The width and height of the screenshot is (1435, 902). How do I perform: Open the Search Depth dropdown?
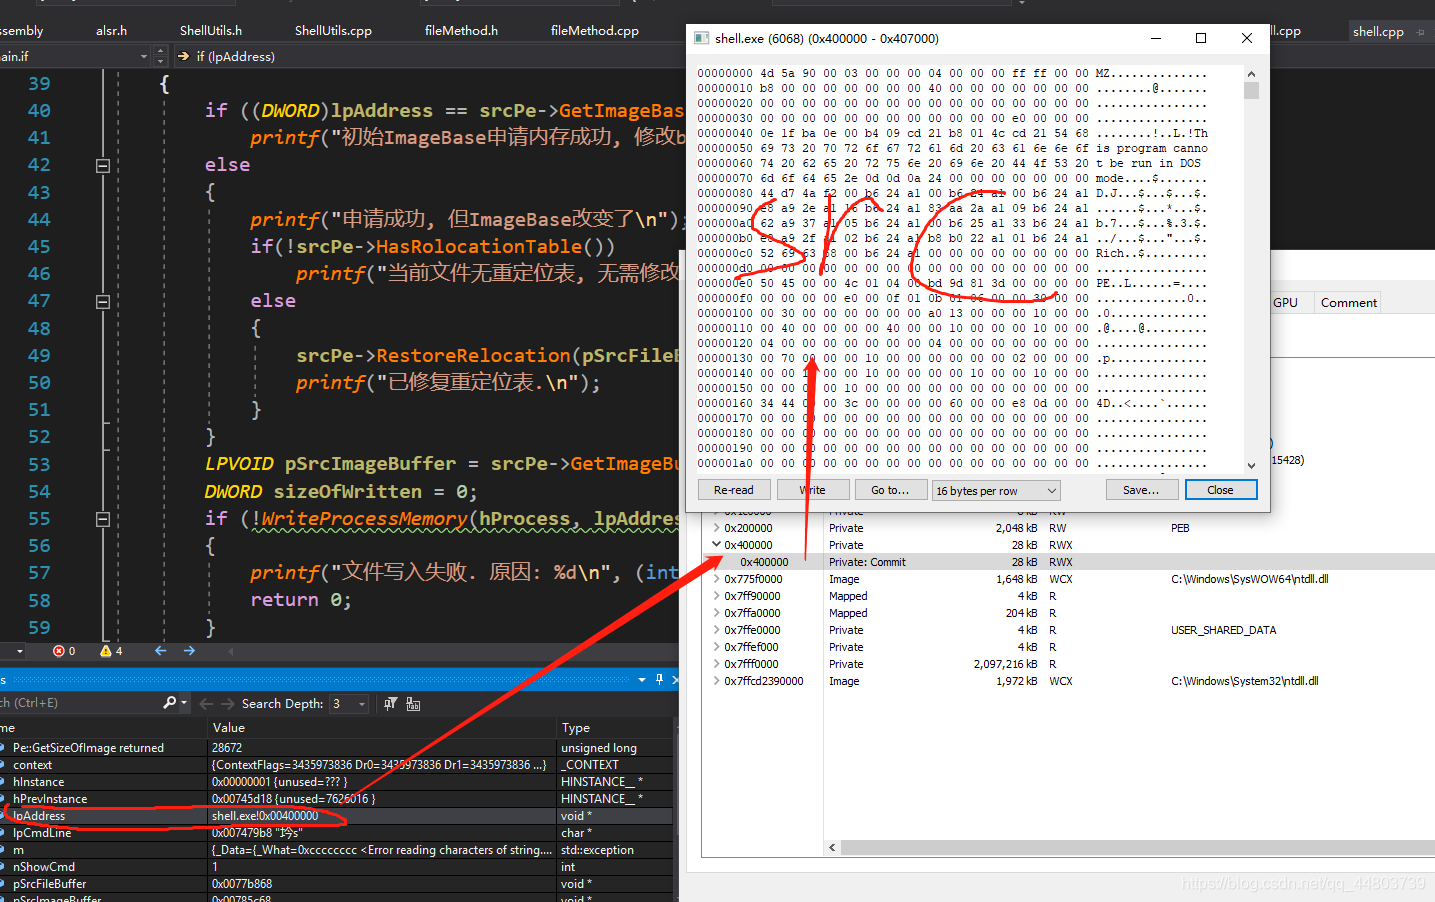coord(349,704)
